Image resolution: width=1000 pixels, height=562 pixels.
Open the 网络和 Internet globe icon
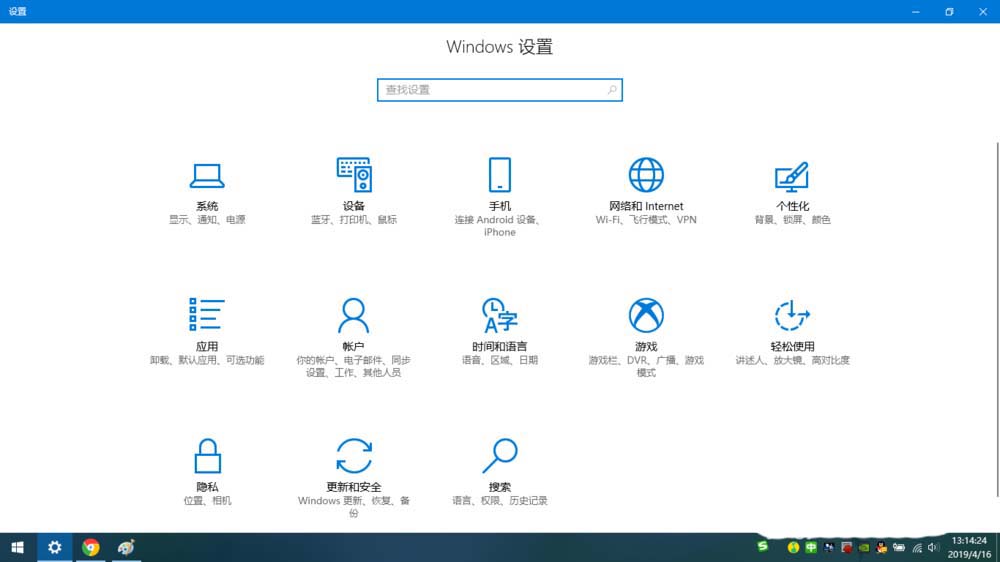(646, 175)
